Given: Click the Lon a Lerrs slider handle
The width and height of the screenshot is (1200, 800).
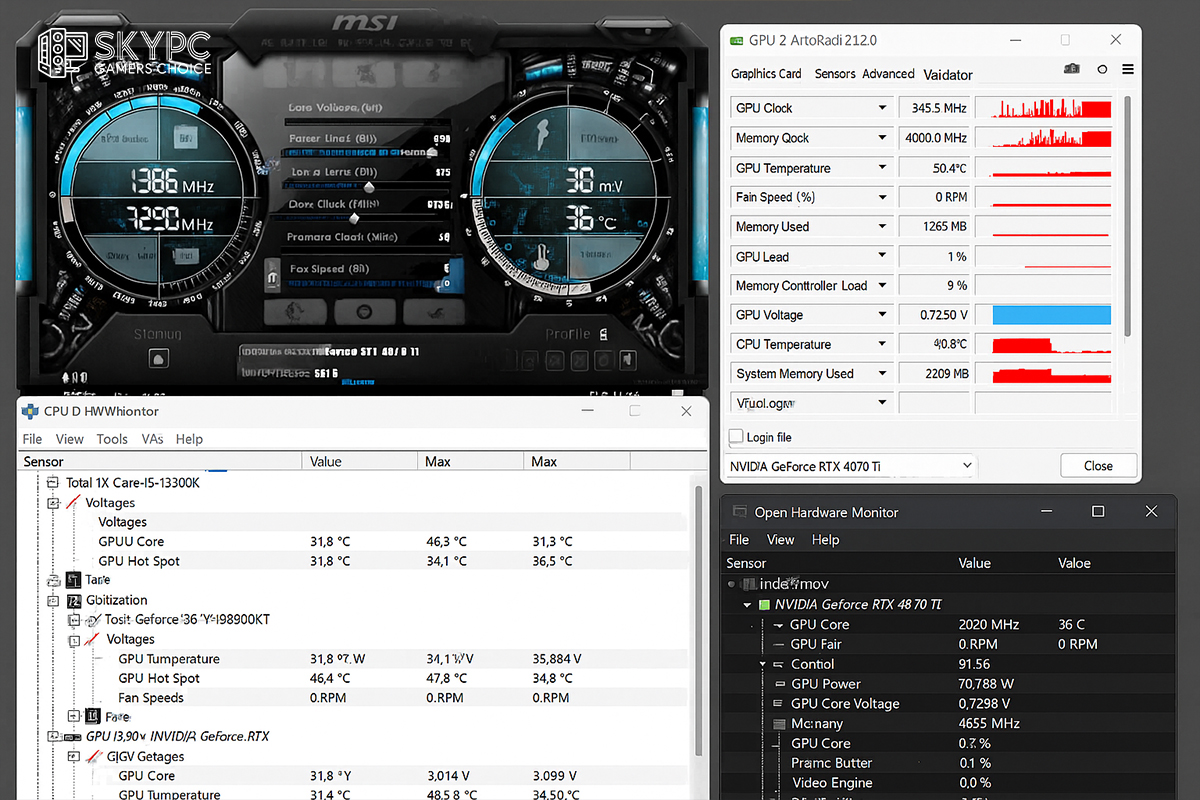Looking at the screenshot, I should pyautogui.click(x=368, y=186).
